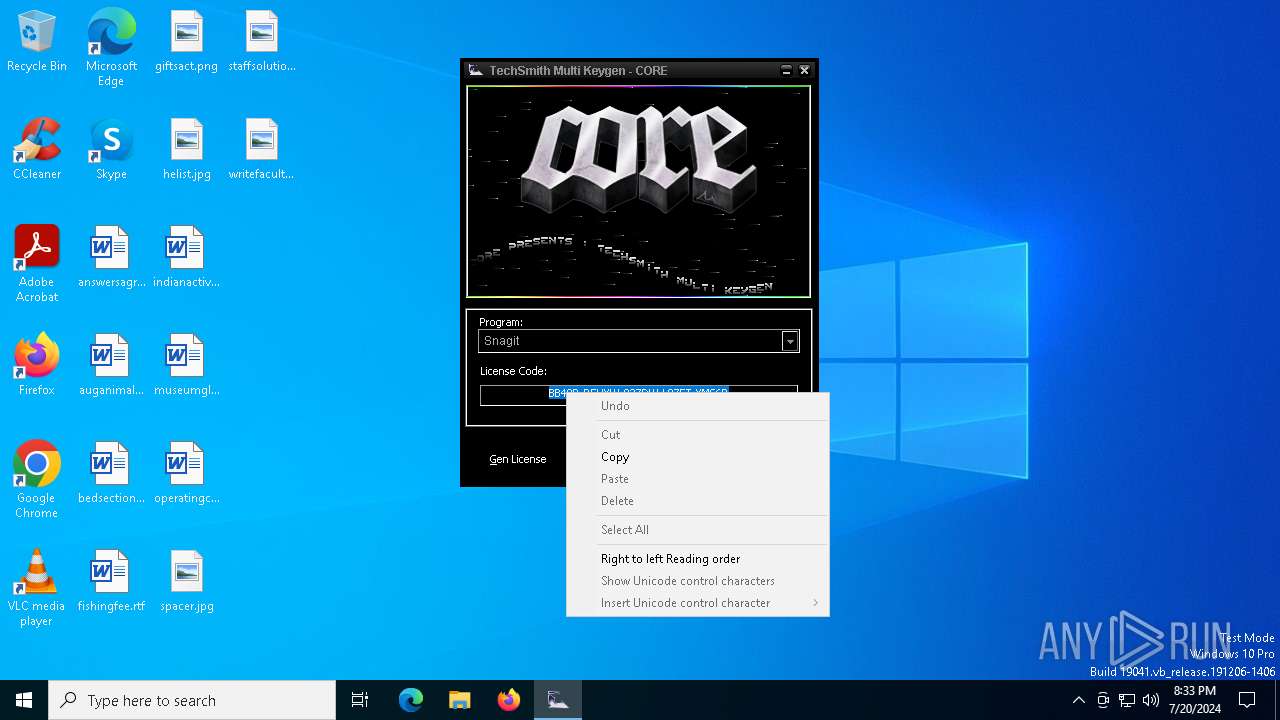Viewport: 1280px width, 720px height.
Task: Close the TechSmith Multi Keygen window
Action: point(804,70)
